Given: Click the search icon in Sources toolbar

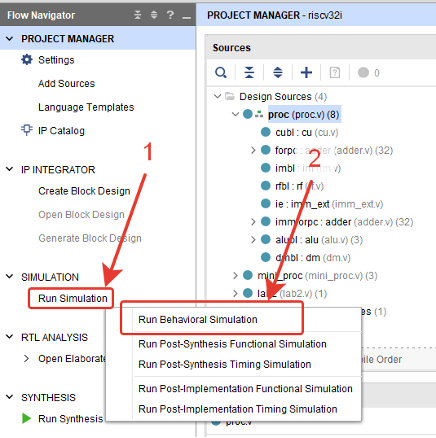Looking at the screenshot, I should (221, 72).
